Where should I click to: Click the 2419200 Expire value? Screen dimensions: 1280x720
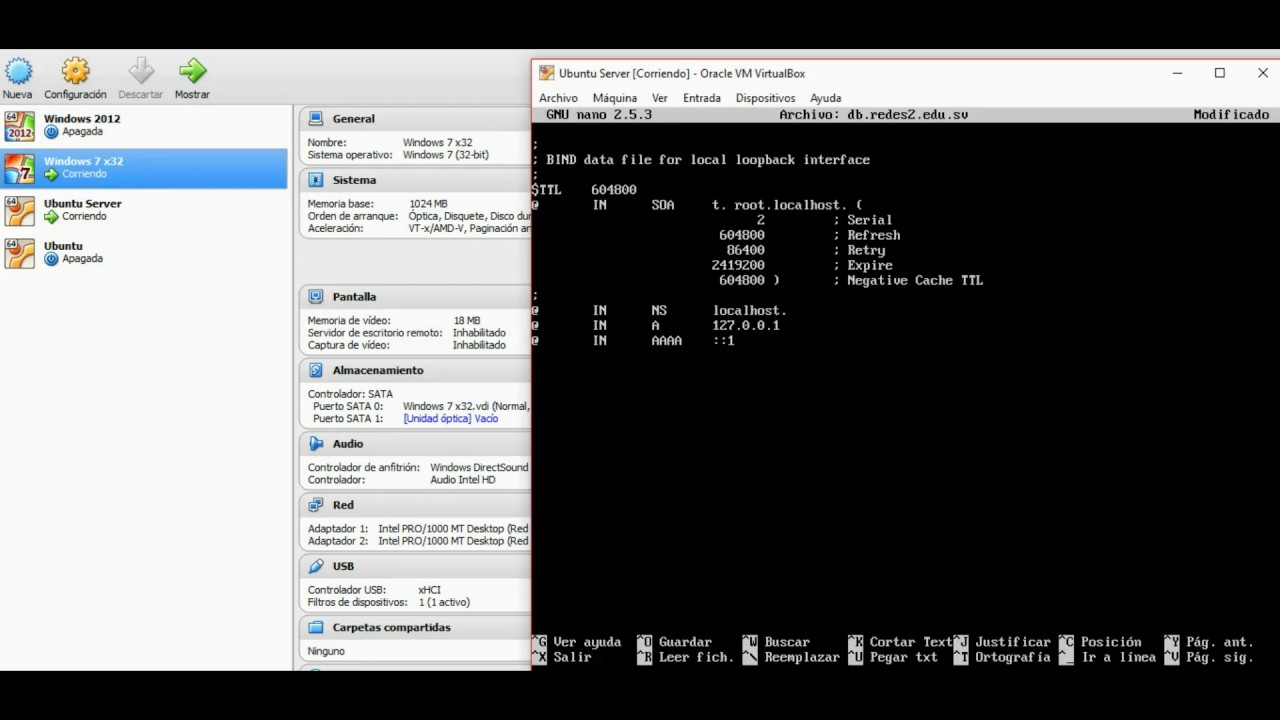[738, 265]
